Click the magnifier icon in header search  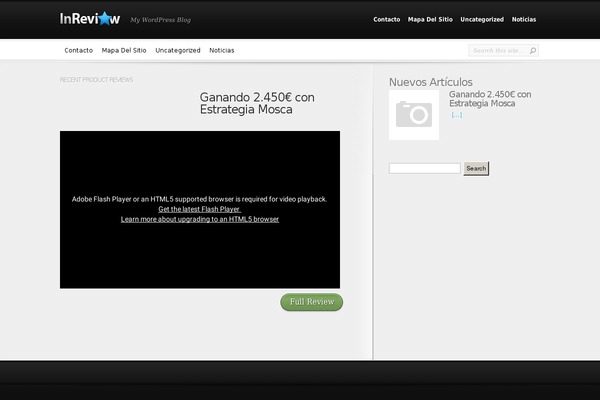pyautogui.click(x=533, y=51)
